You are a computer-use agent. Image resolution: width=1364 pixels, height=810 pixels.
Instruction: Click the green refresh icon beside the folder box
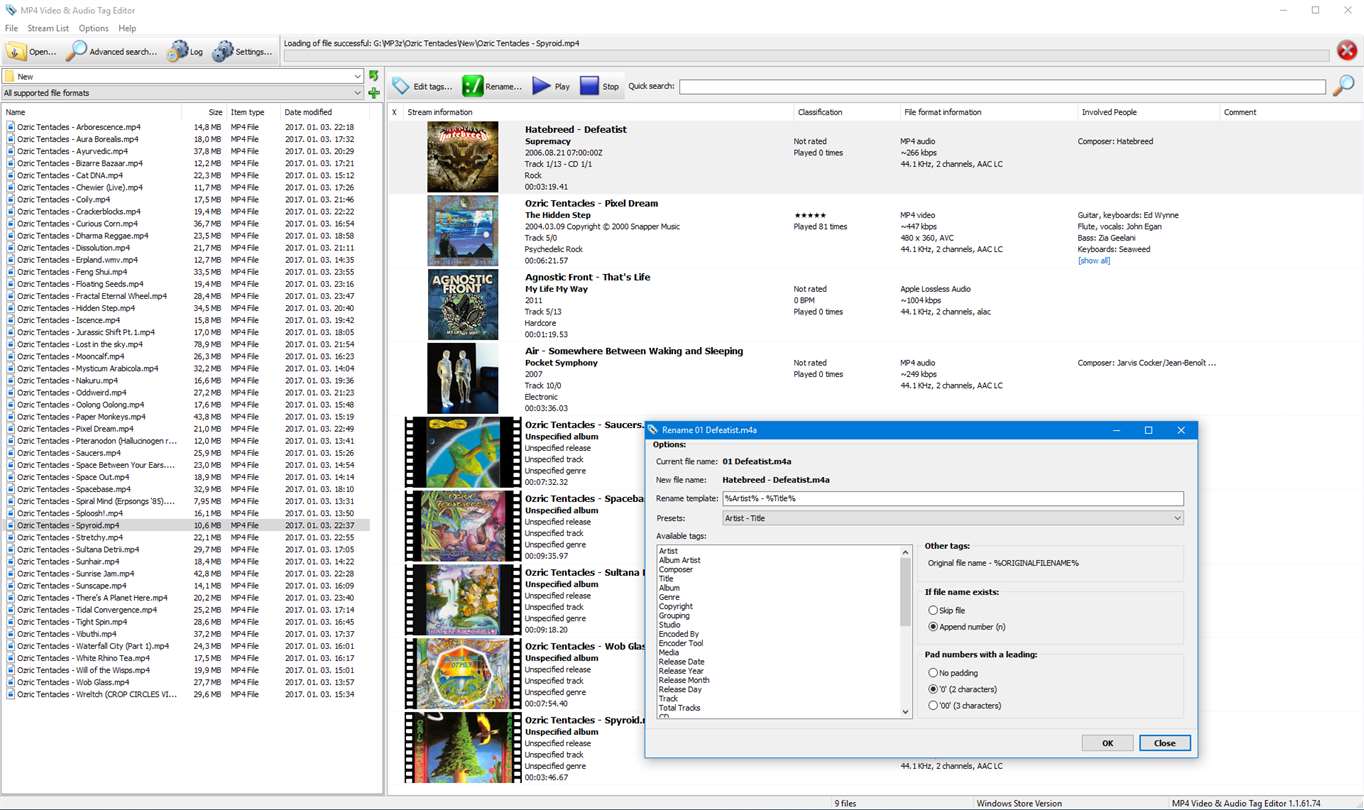point(374,76)
